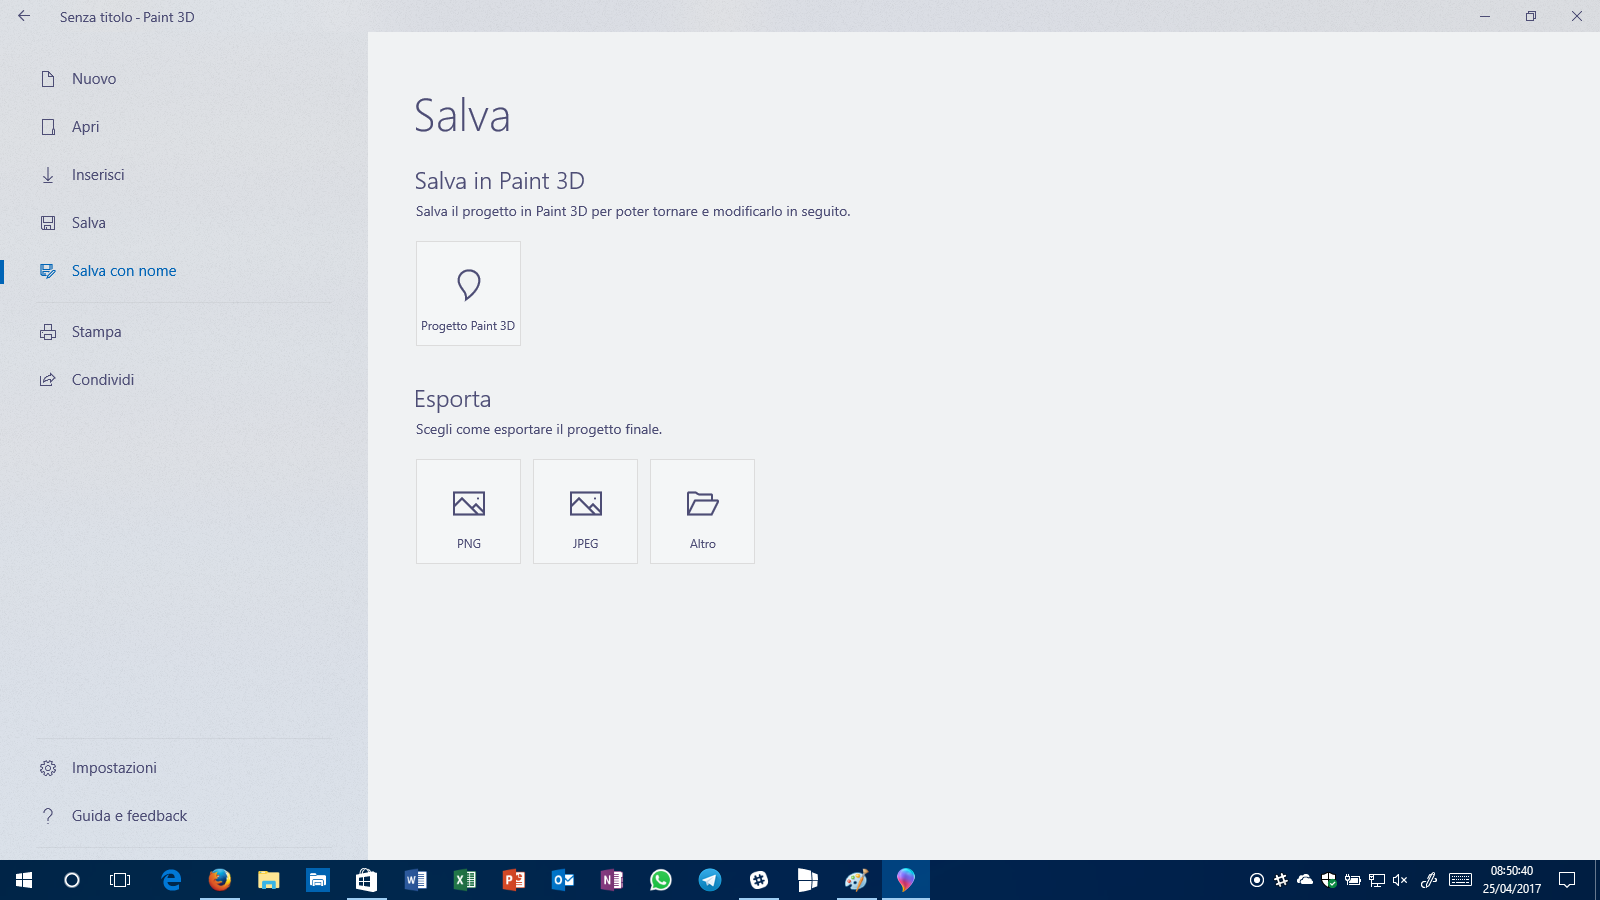Open the white flag taskbar app

[x=808, y=880]
